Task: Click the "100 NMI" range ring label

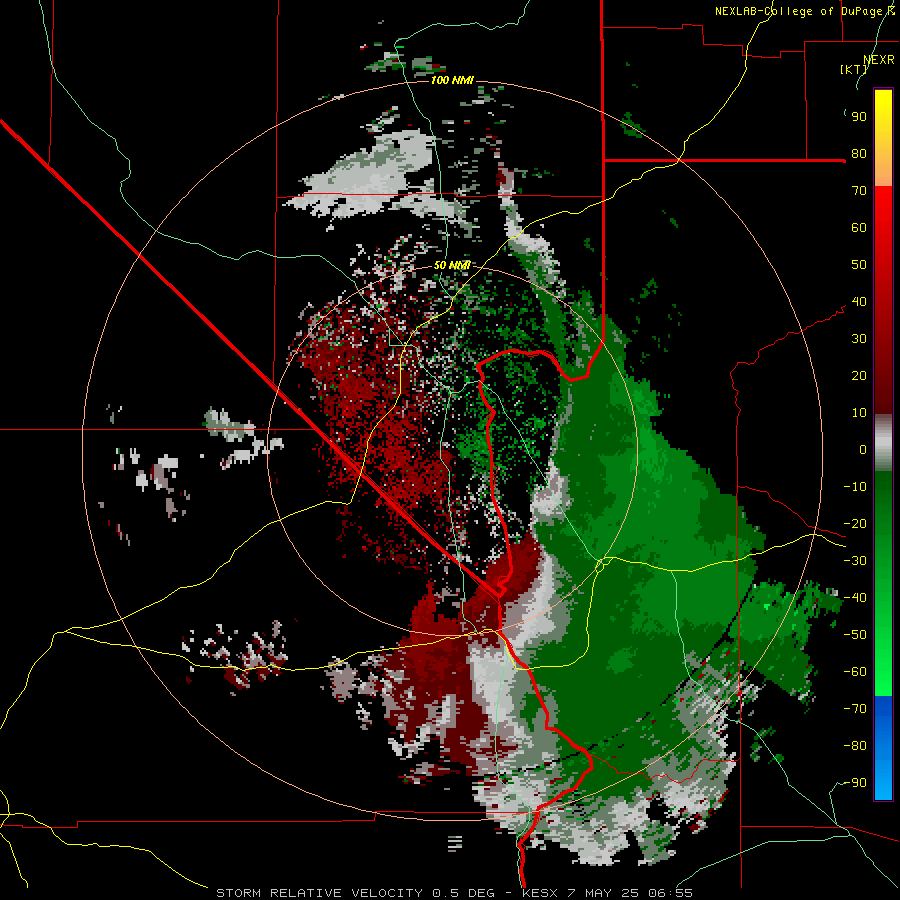Action: tap(452, 80)
